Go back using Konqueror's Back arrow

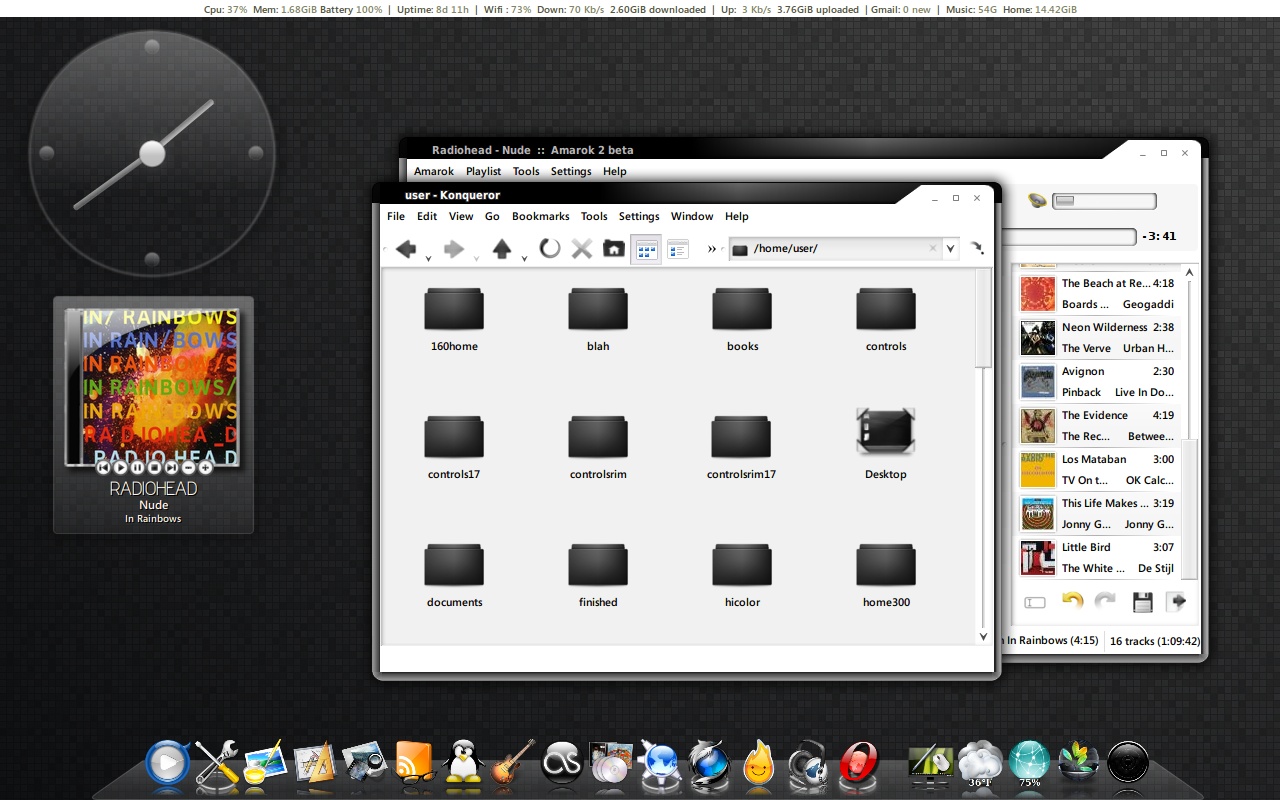405,249
